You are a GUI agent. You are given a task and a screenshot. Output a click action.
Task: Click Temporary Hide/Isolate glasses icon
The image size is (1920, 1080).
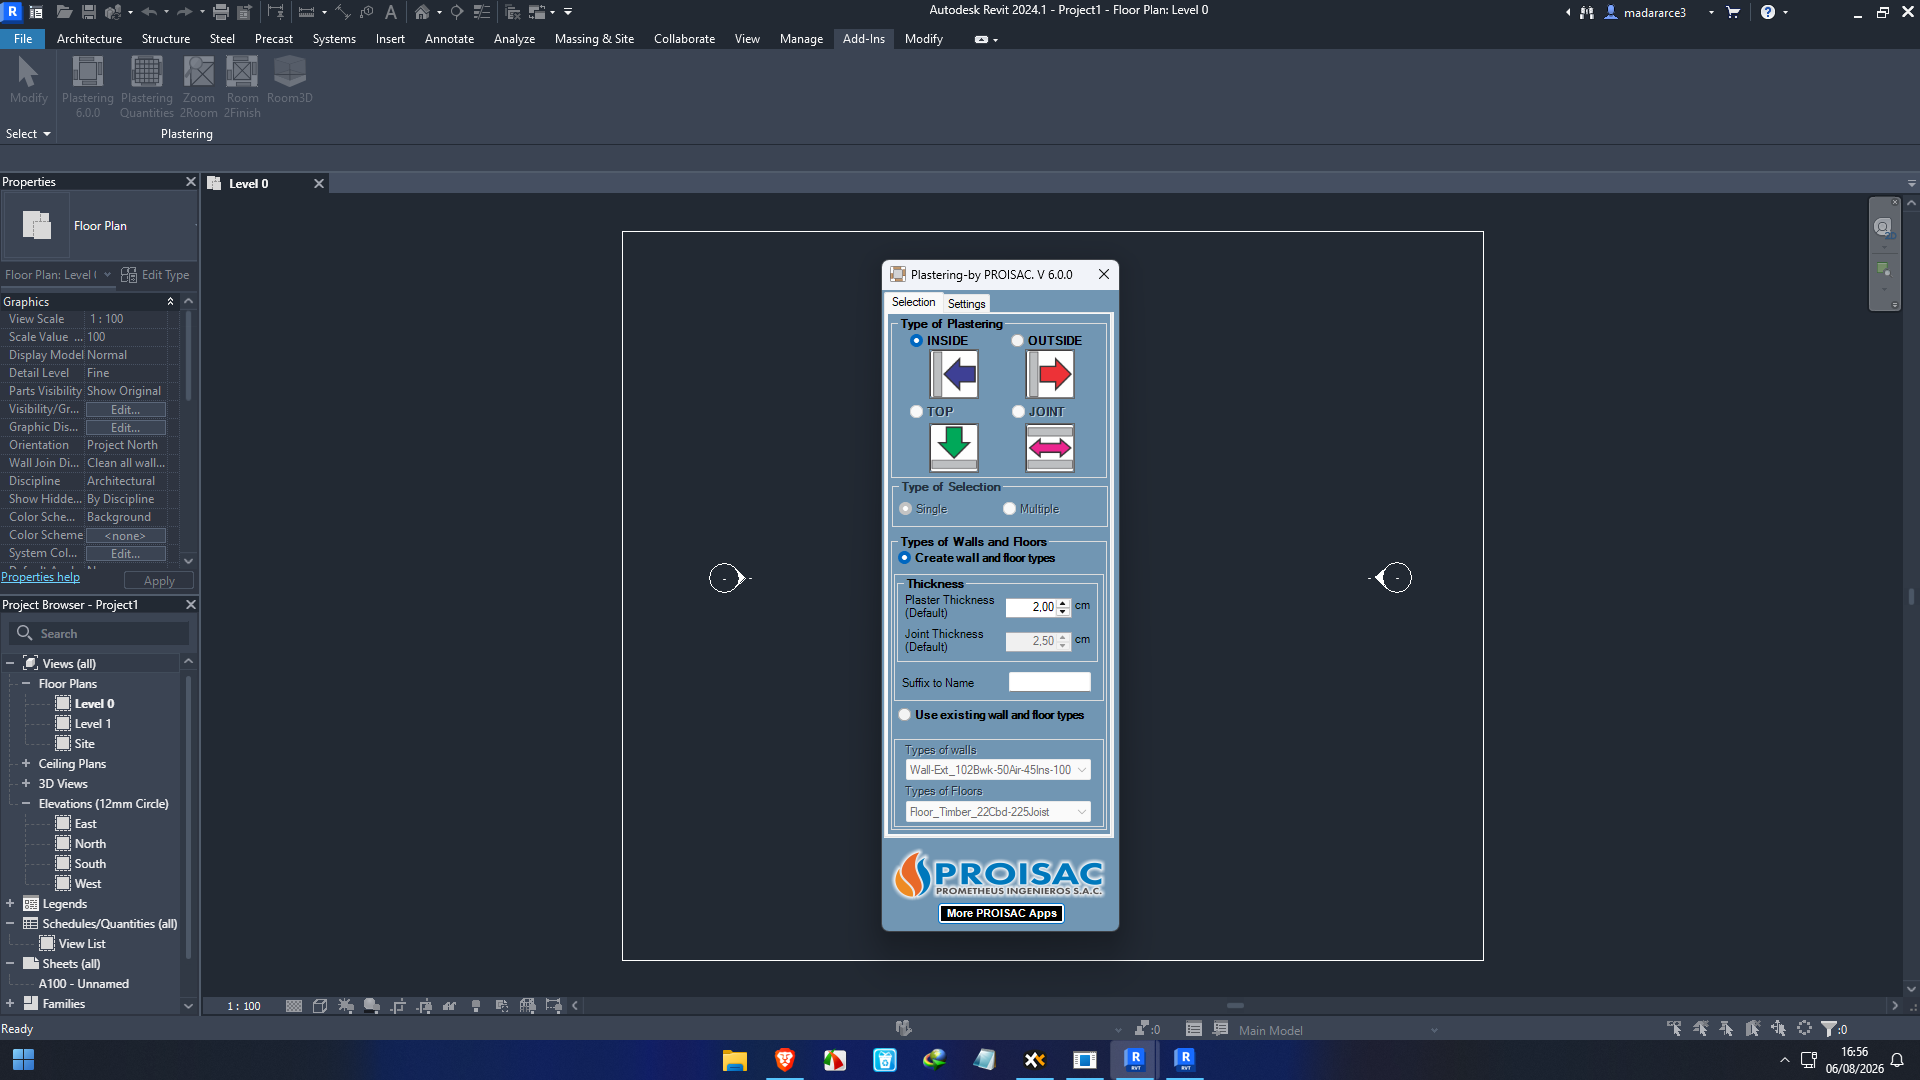(450, 1006)
